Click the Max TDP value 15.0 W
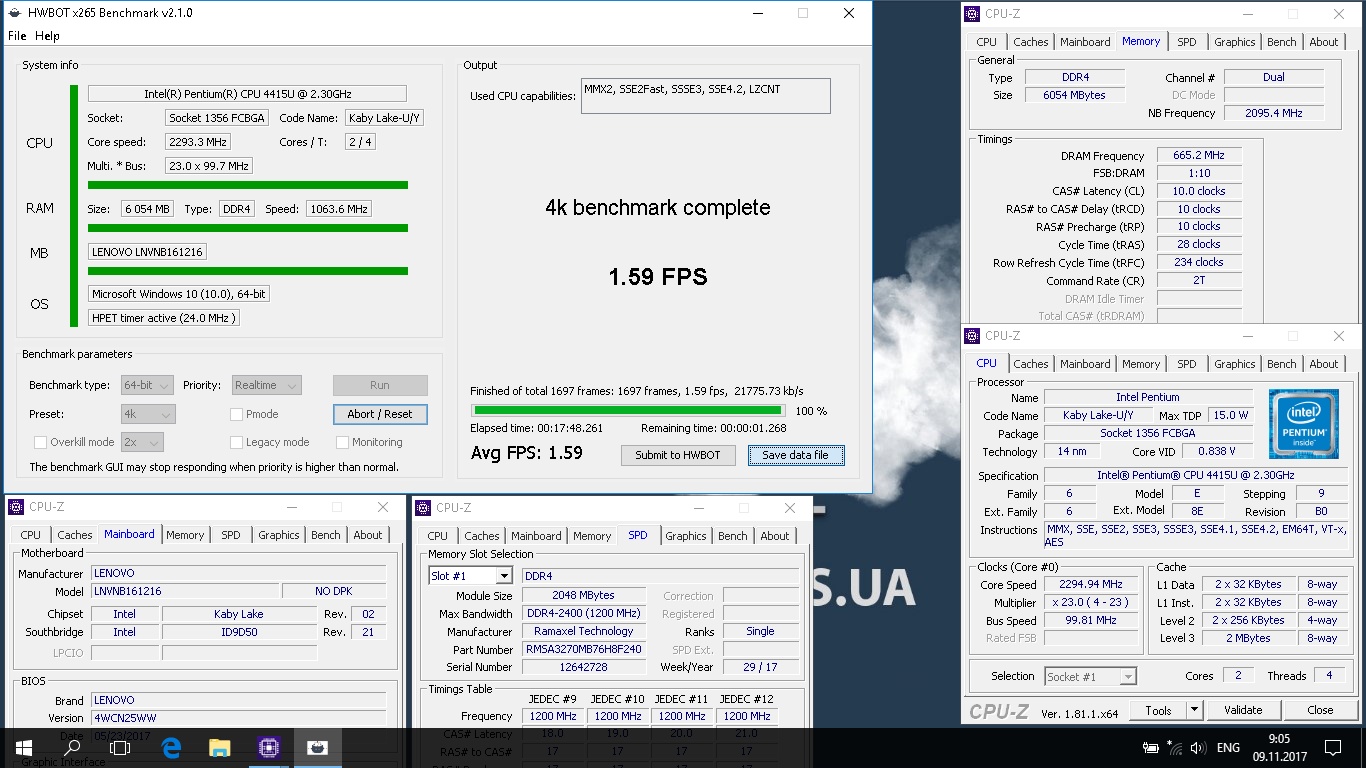 (1230, 415)
